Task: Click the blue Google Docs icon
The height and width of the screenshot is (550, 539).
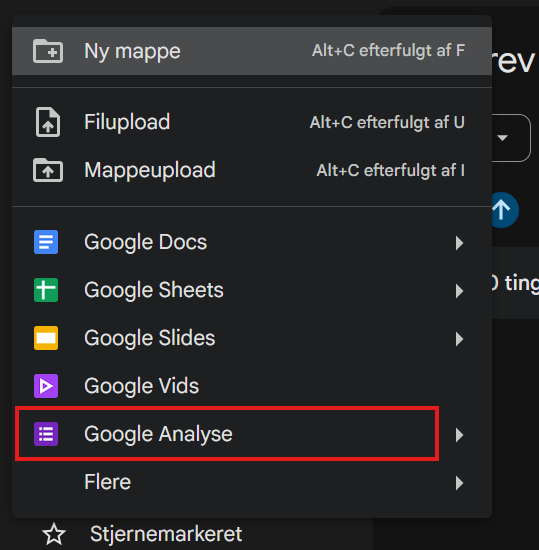Action: click(x=46, y=242)
